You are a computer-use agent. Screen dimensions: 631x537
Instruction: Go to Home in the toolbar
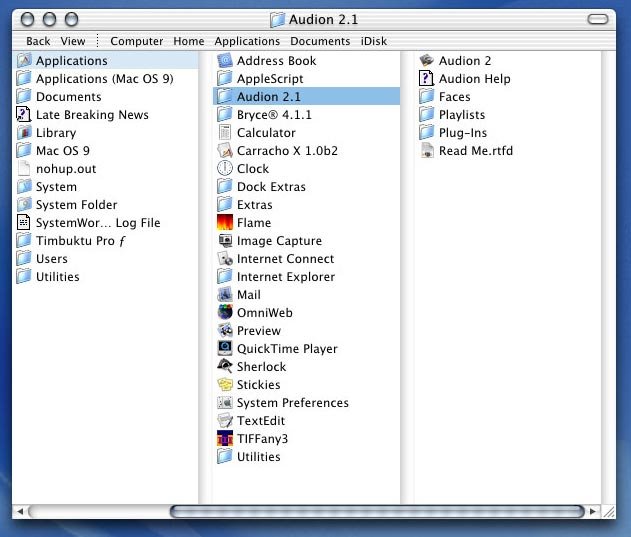pos(189,41)
